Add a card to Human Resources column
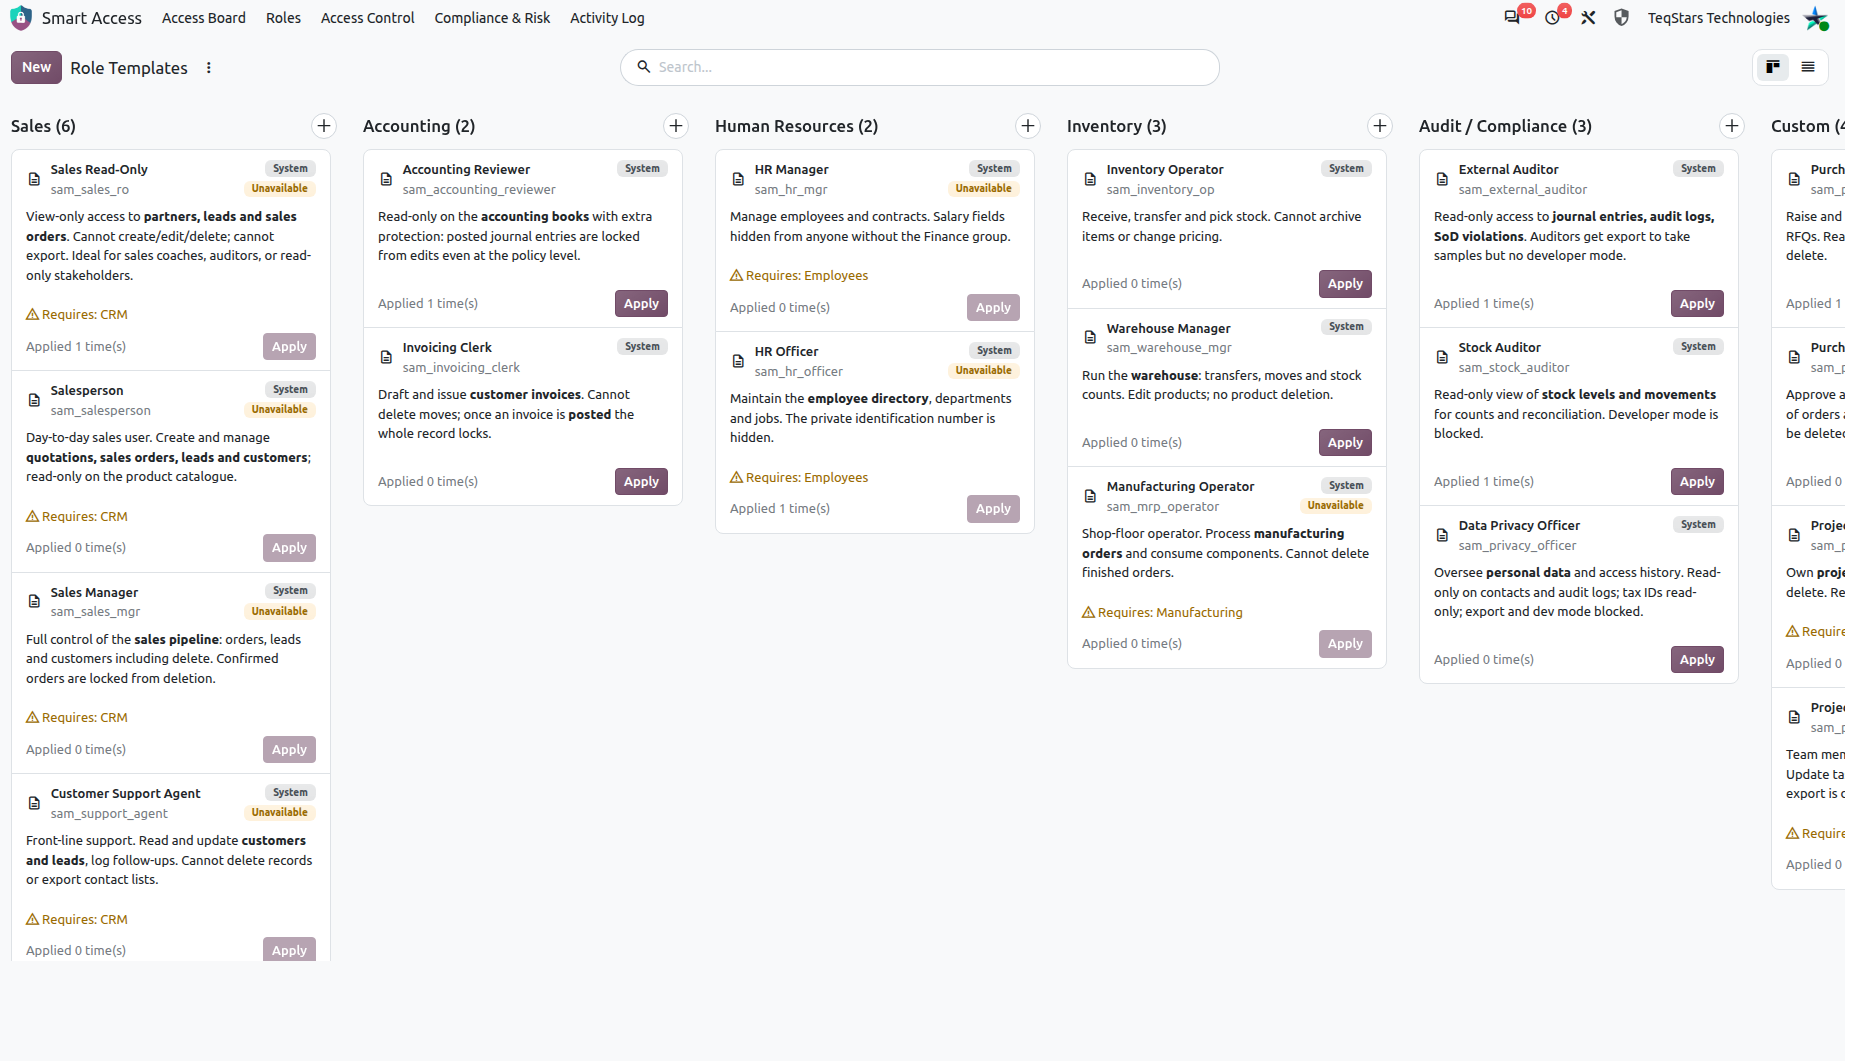1850x1061 pixels. [x=1028, y=126]
